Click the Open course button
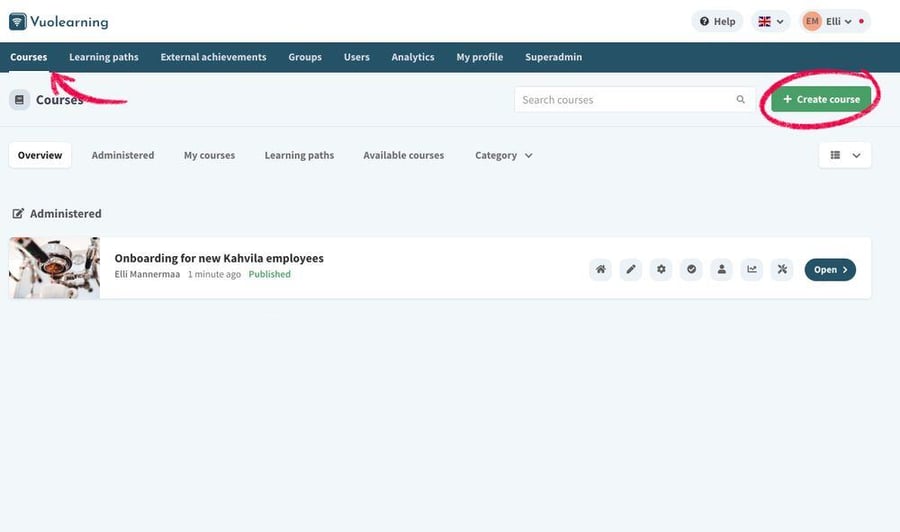The image size is (900, 532). (x=830, y=270)
